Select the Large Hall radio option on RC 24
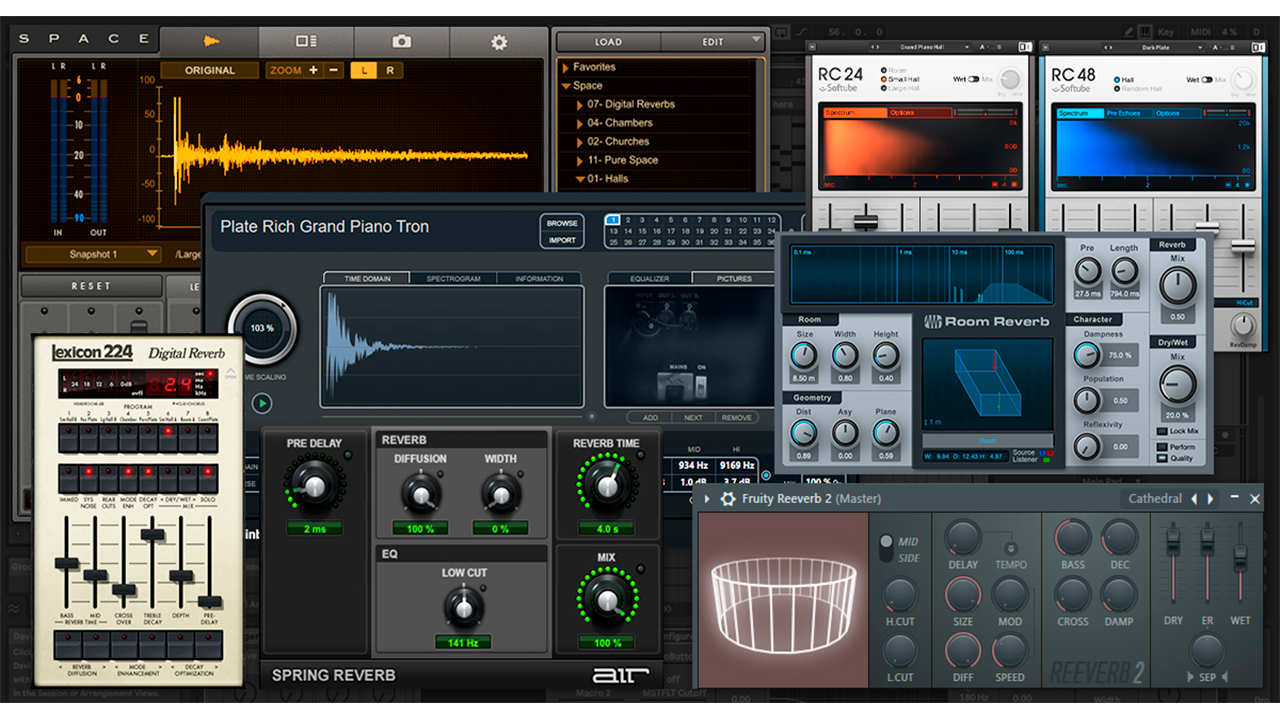 pos(883,89)
